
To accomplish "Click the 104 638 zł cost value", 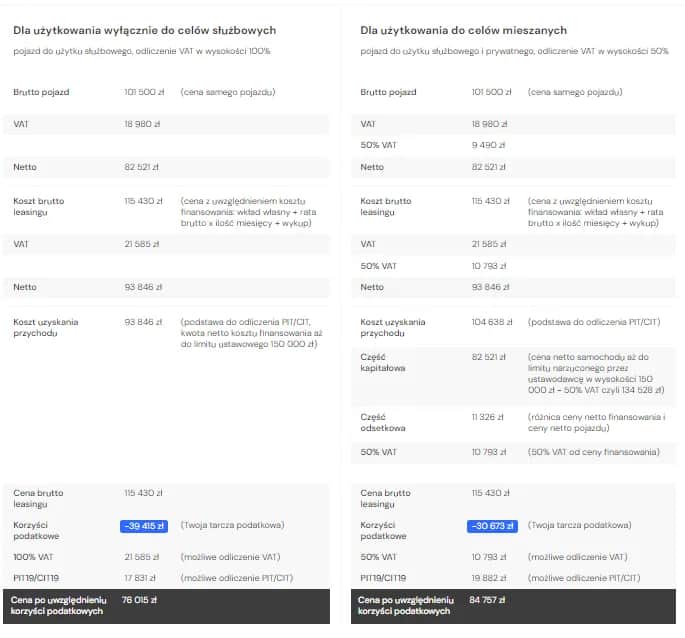I will click(491, 322).
